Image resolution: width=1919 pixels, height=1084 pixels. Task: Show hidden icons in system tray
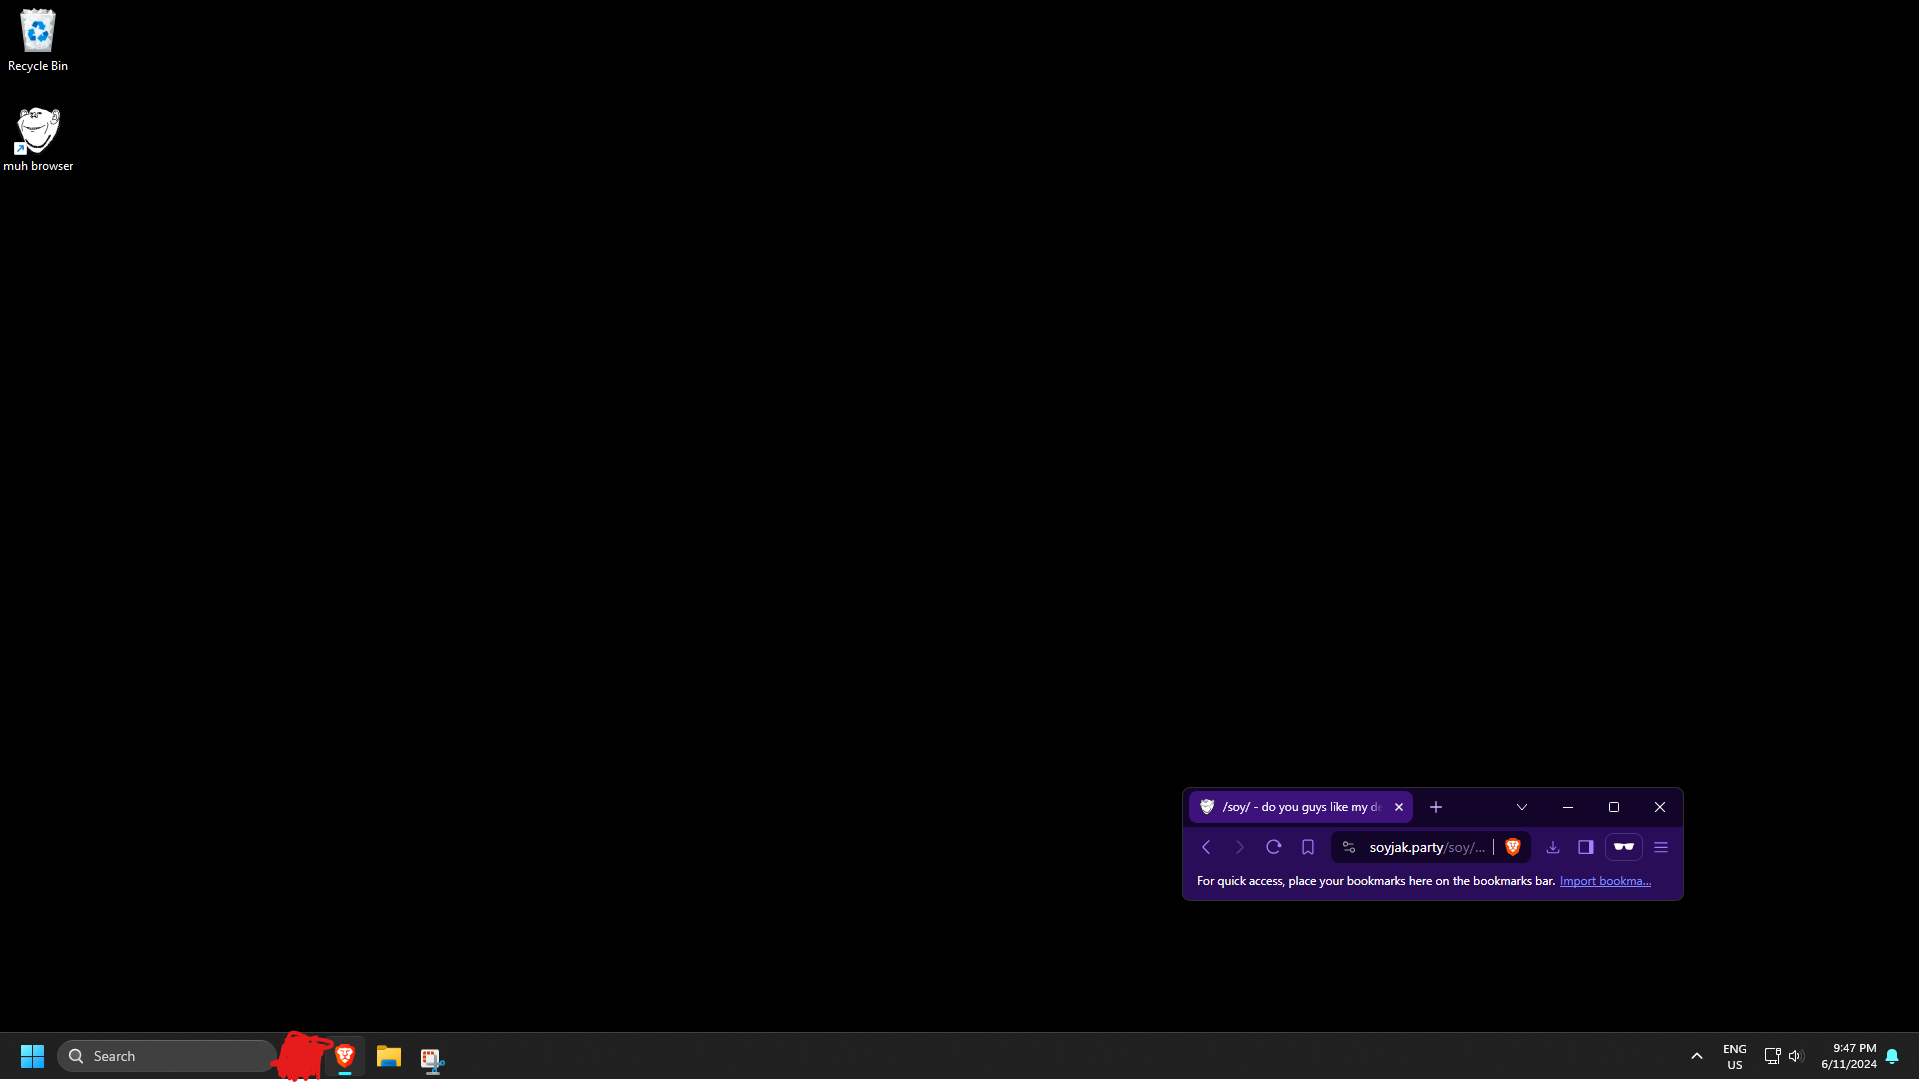[x=1697, y=1056]
